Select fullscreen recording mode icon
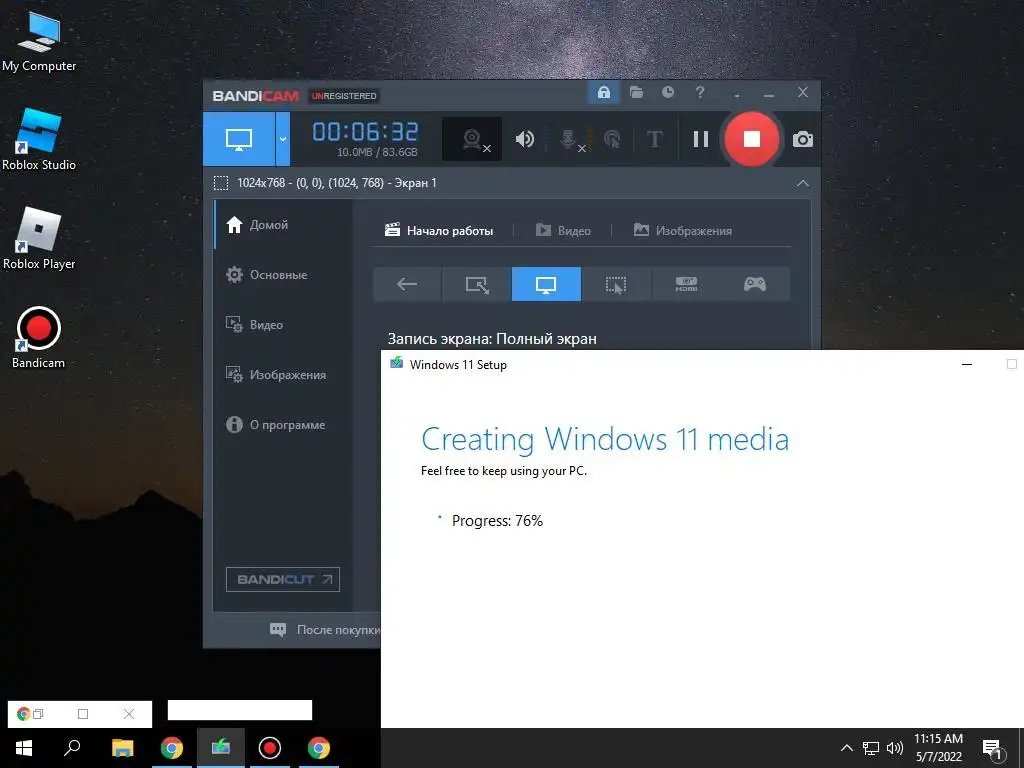The width and height of the screenshot is (1024, 768). pyautogui.click(x=546, y=284)
